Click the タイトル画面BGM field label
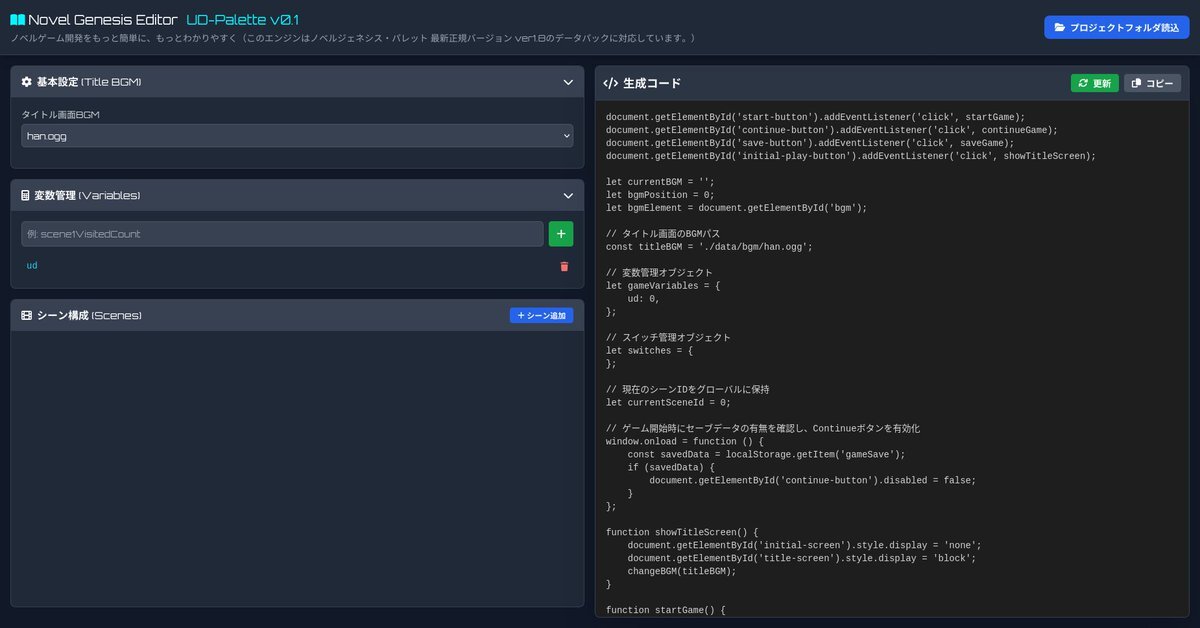The width and height of the screenshot is (1200, 628). [61, 115]
